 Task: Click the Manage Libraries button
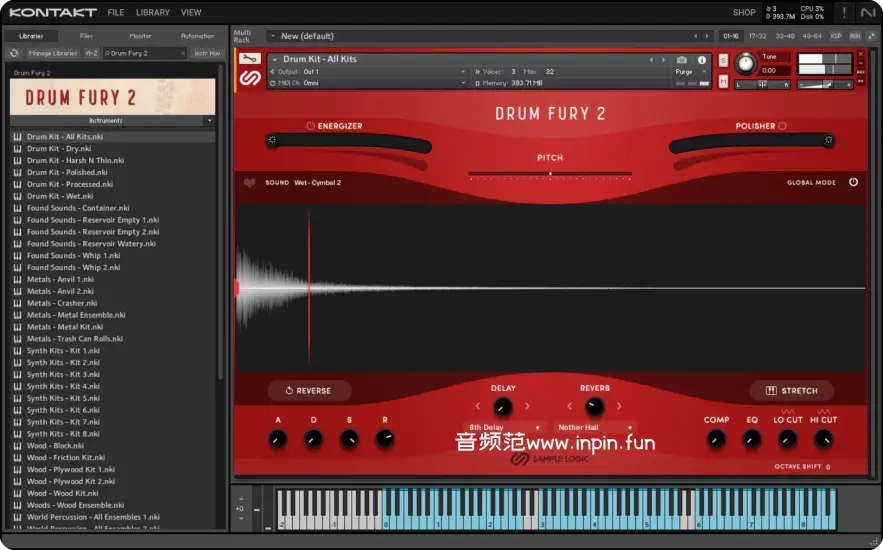(53, 53)
